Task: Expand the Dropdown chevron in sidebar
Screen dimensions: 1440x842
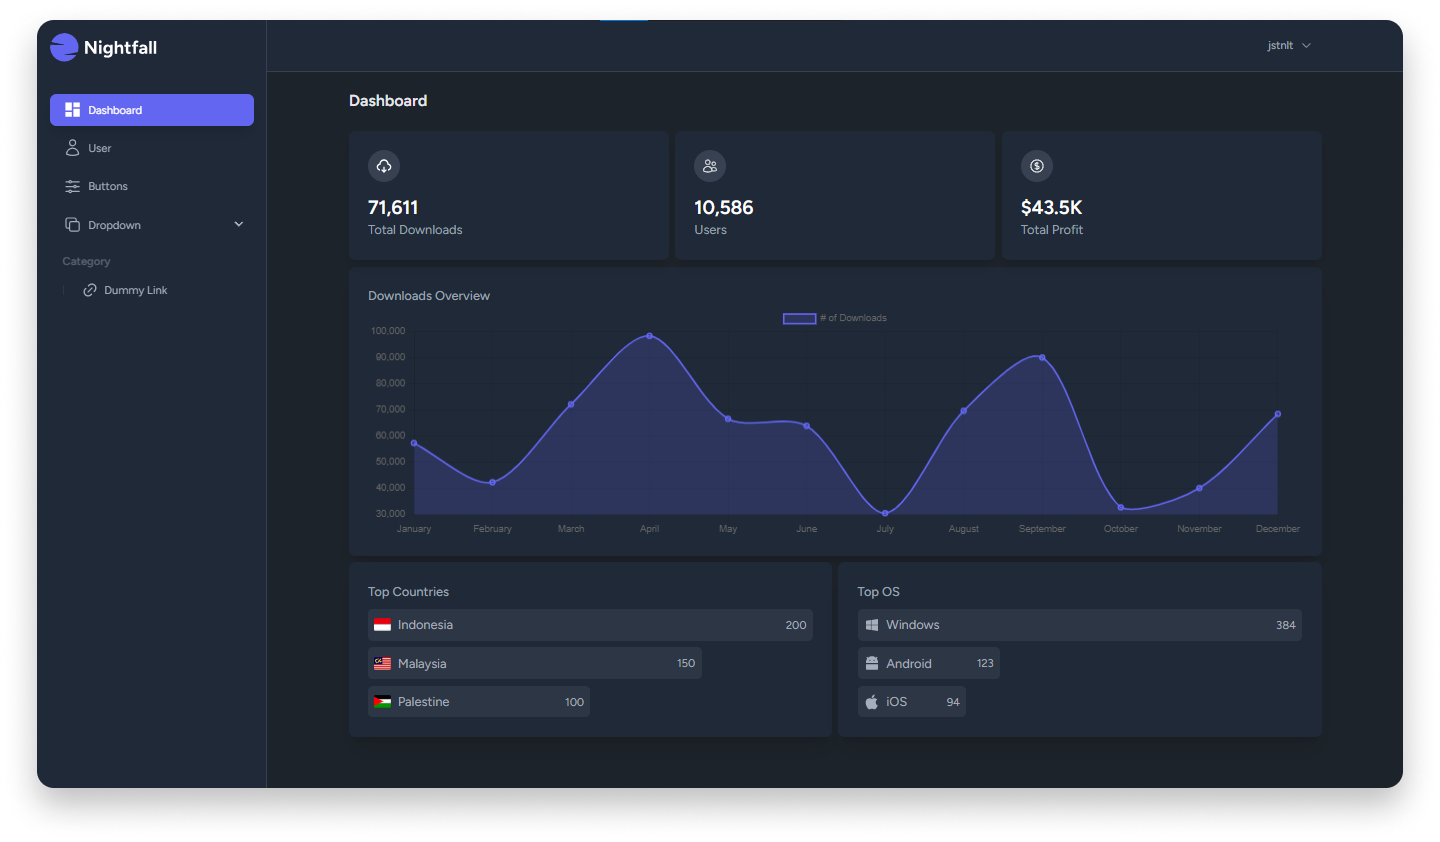Action: (x=239, y=224)
